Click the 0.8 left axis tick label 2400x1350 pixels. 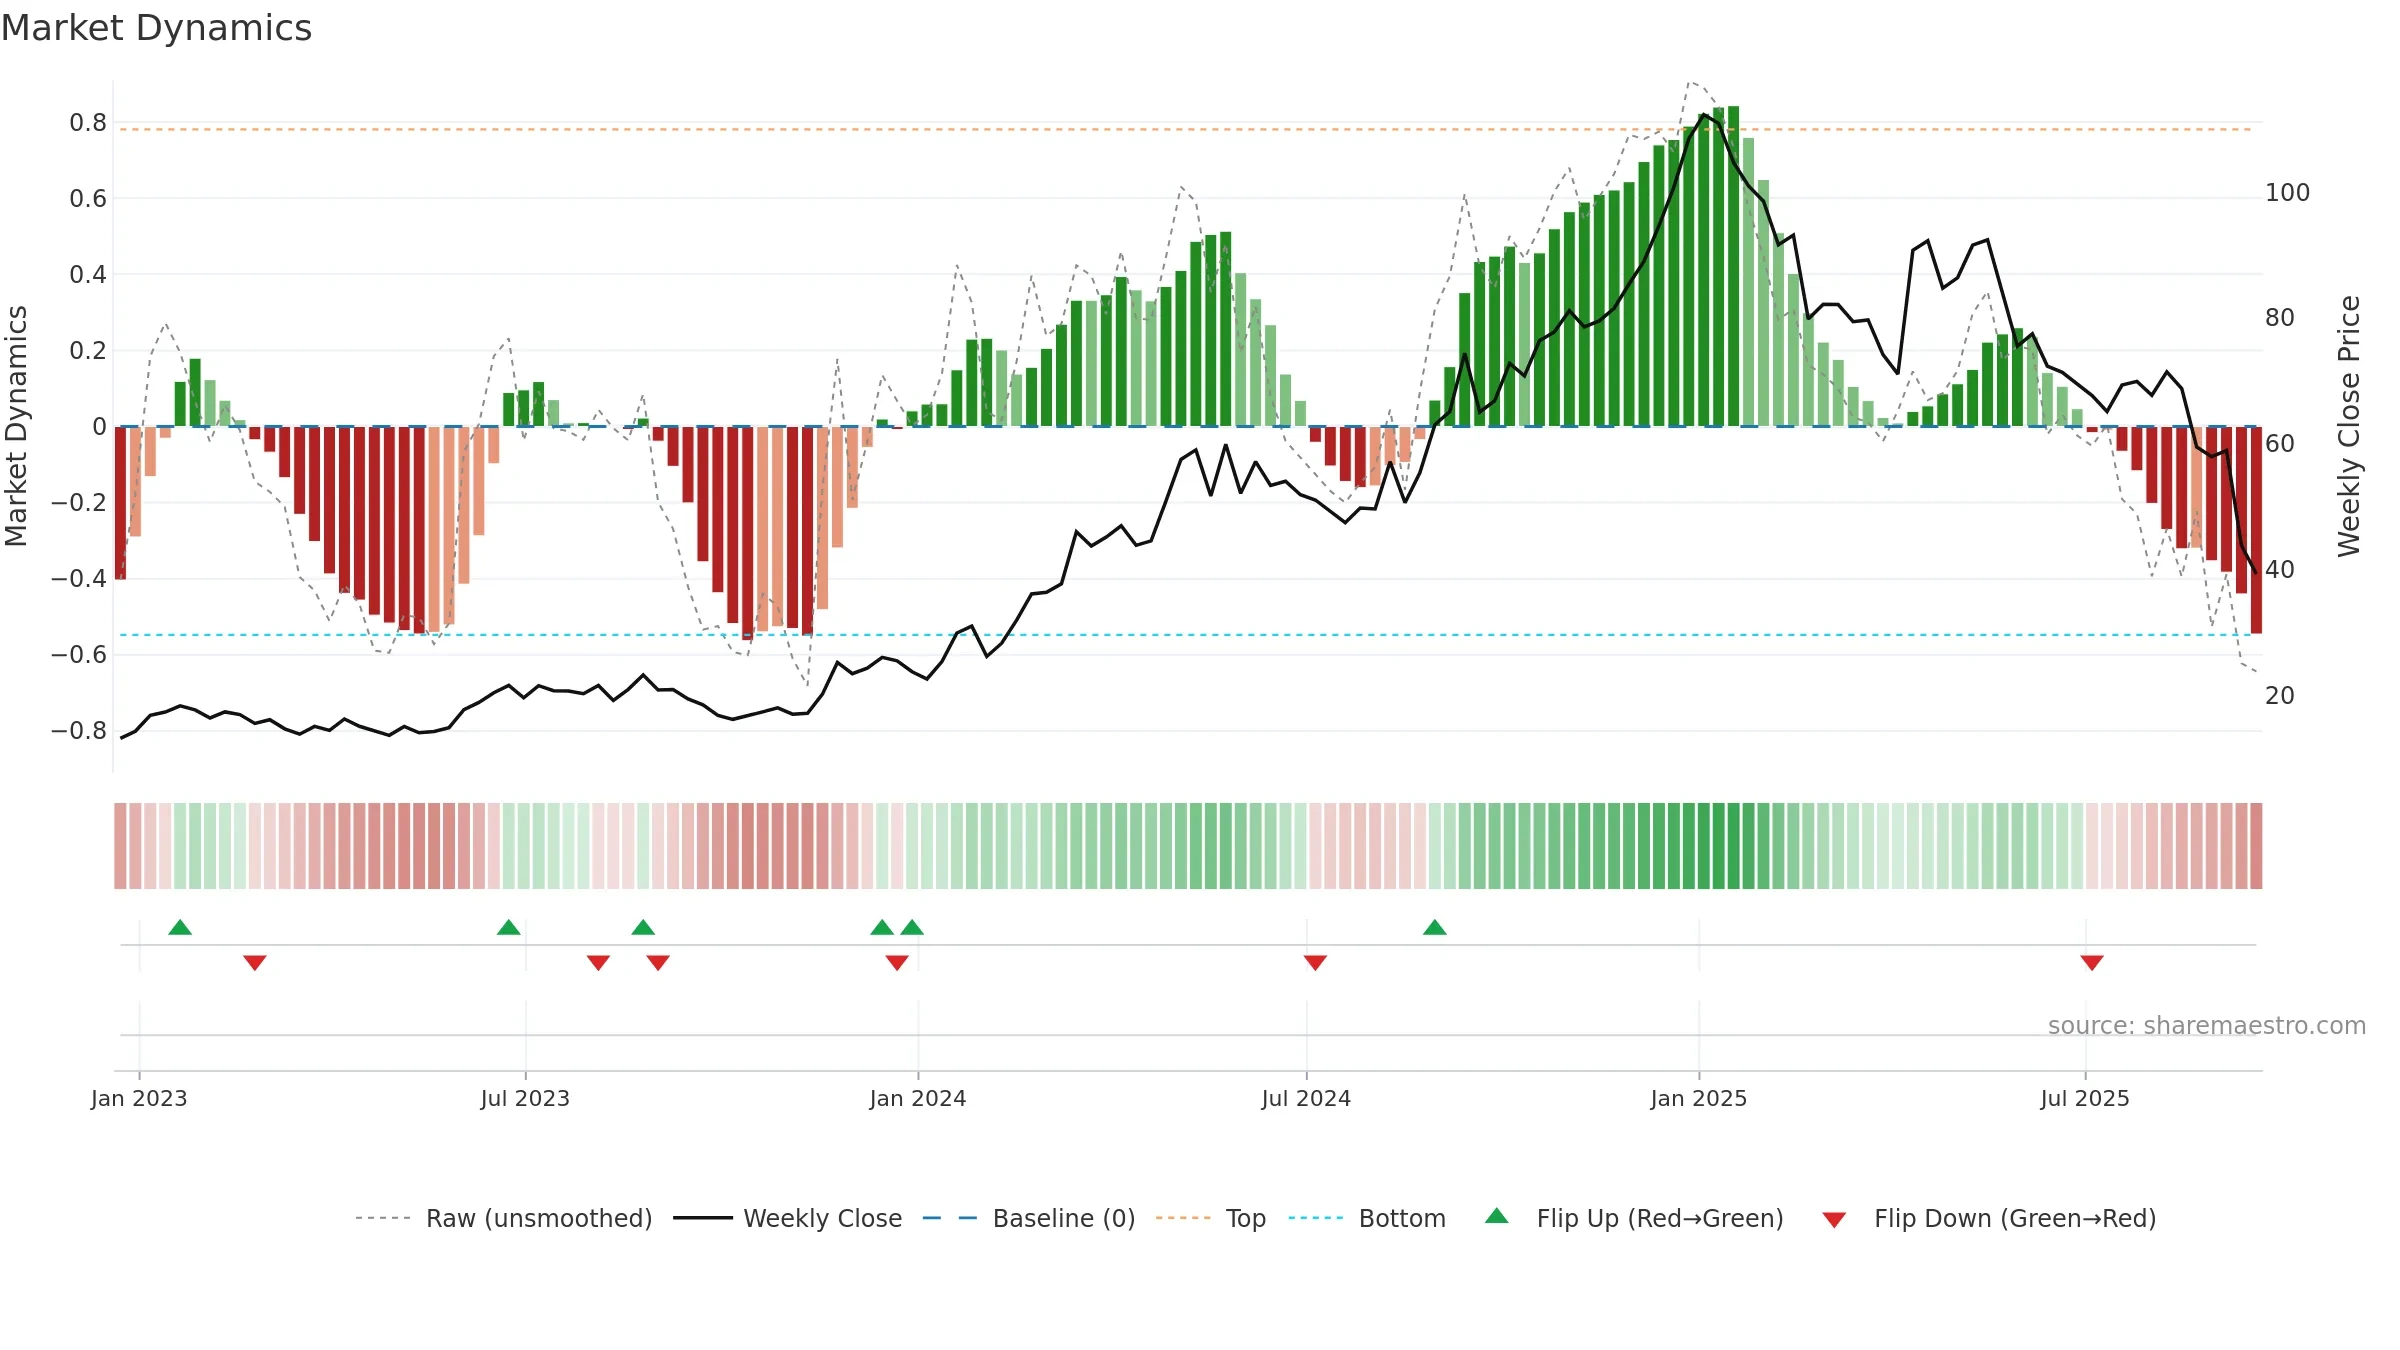(88, 122)
